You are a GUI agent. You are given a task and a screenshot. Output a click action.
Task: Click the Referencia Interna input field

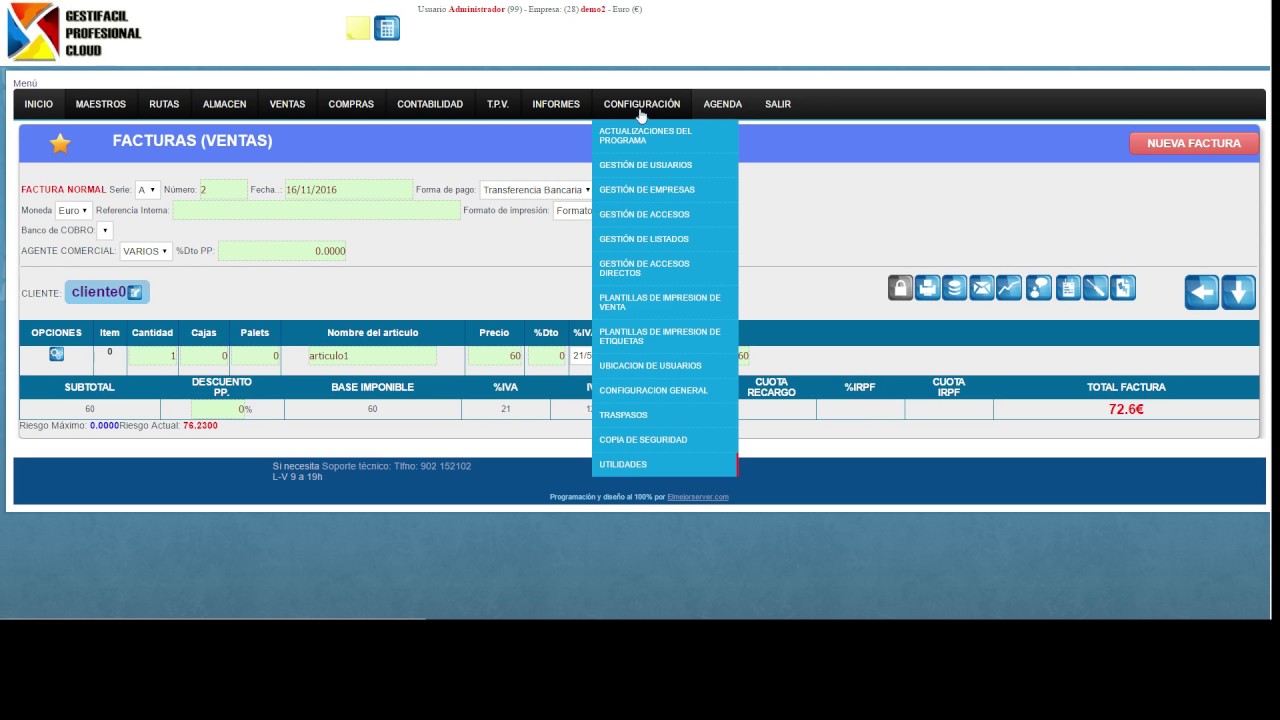pos(317,210)
